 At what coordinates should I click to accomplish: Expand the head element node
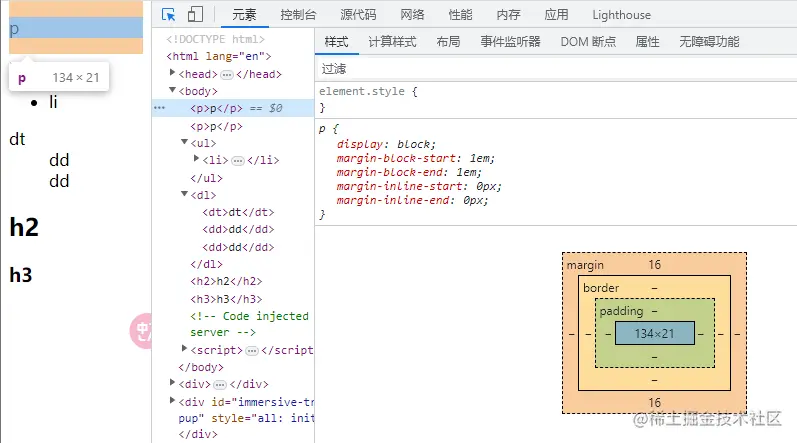point(172,73)
